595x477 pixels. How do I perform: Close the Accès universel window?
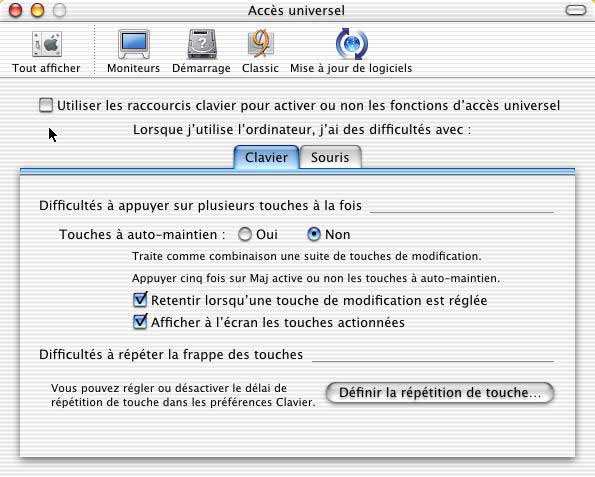pos(16,10)
